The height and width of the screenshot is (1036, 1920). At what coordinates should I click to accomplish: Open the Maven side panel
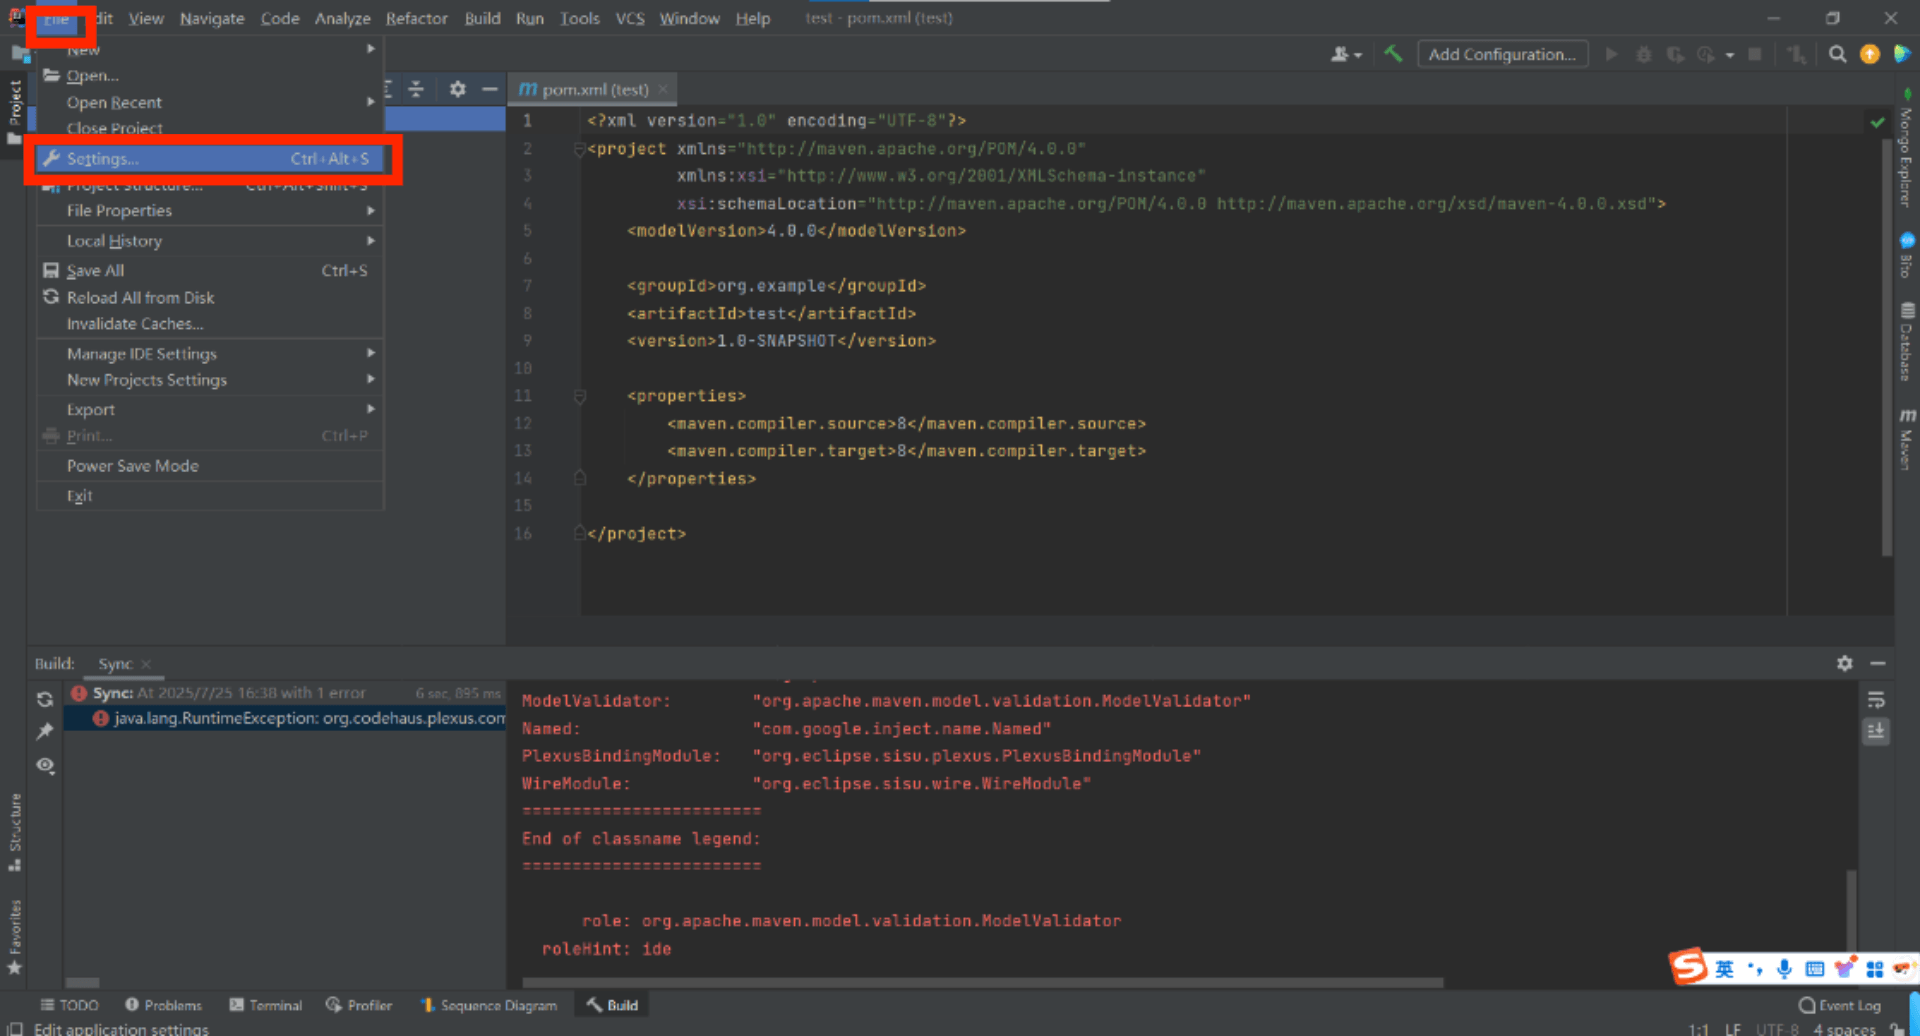[1906, 438]
